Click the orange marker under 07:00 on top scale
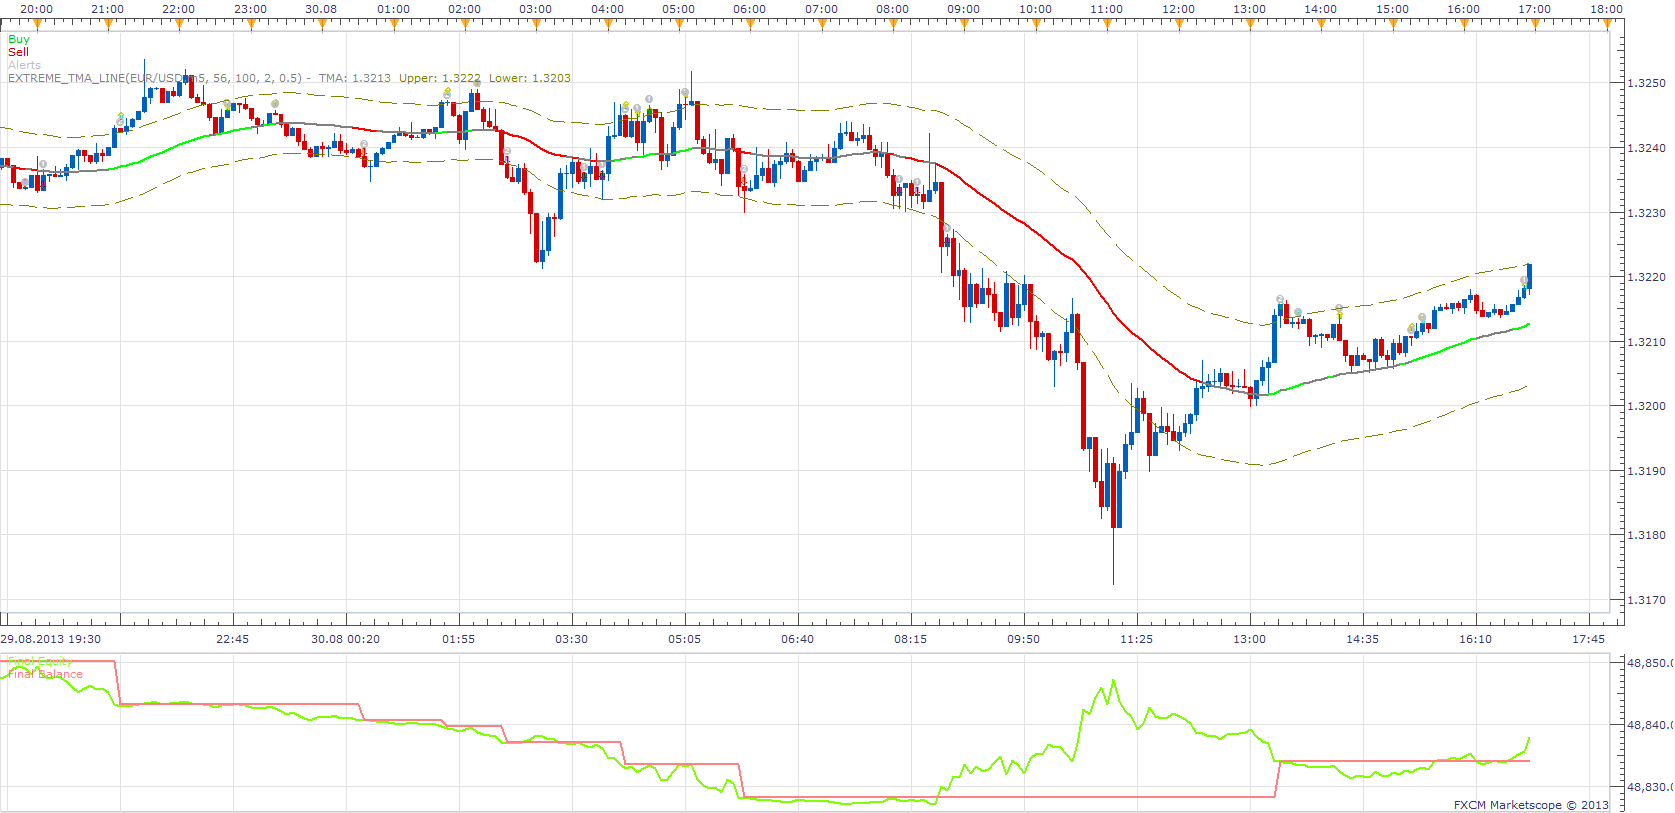 tap(822, 24)
